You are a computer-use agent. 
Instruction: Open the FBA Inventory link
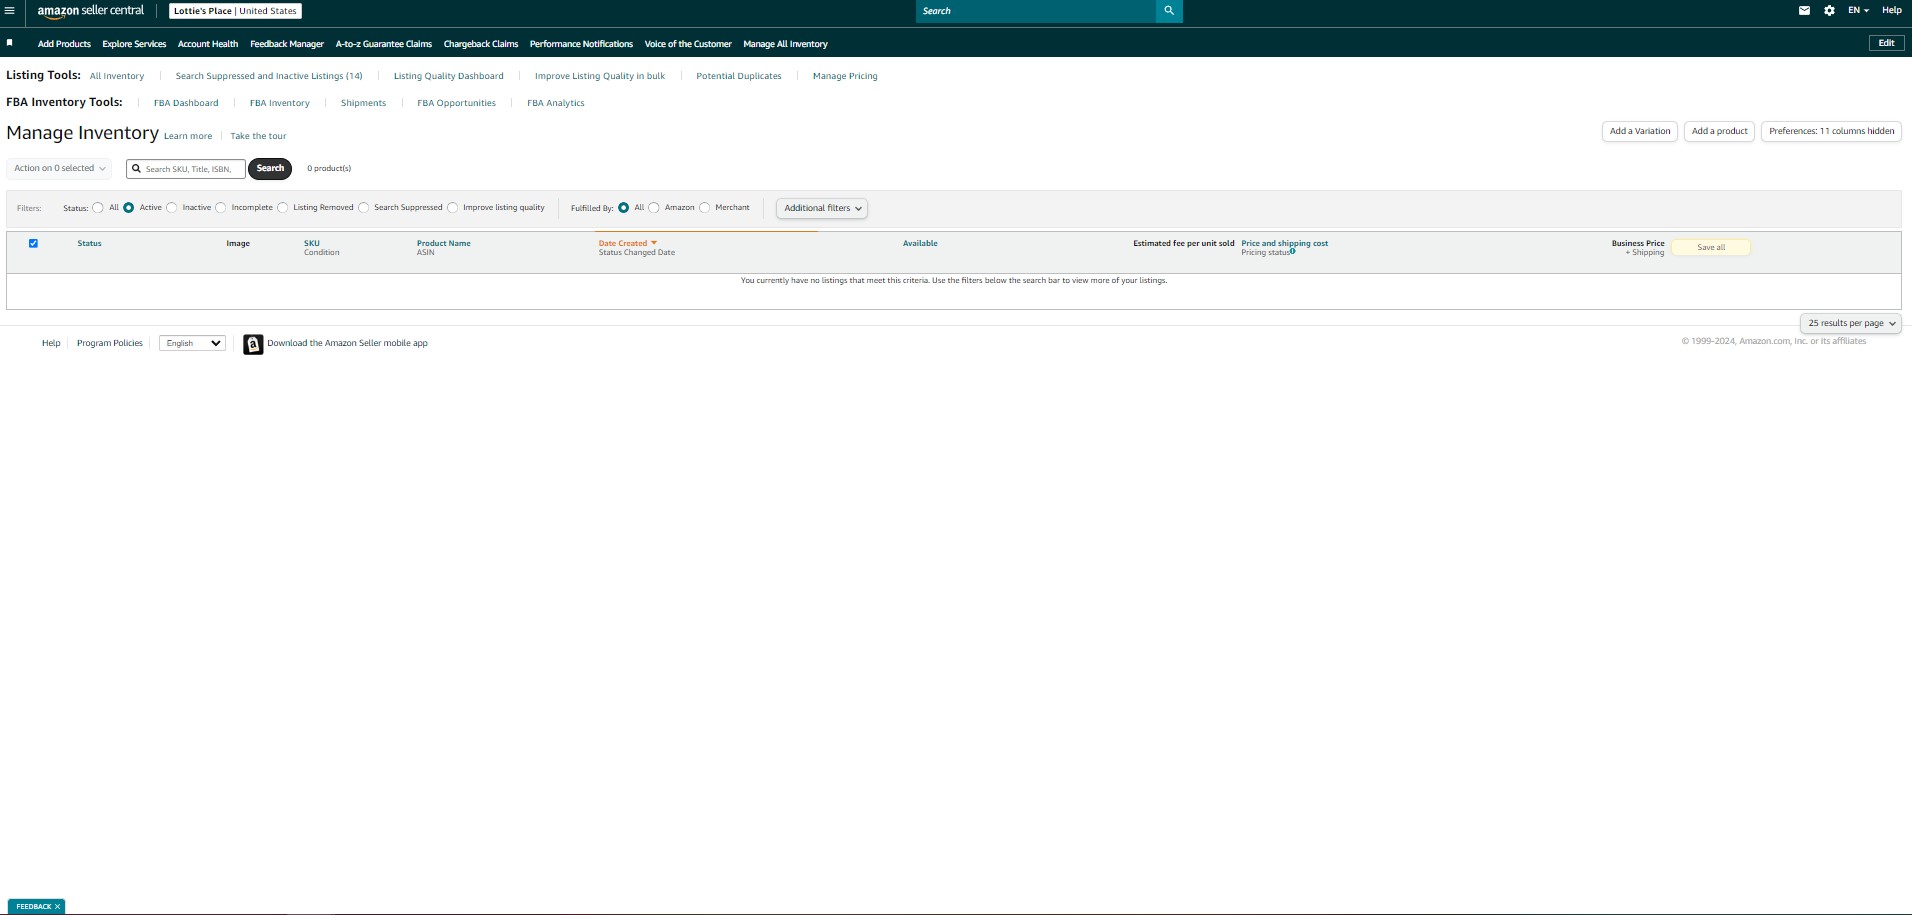click(280, 103)
